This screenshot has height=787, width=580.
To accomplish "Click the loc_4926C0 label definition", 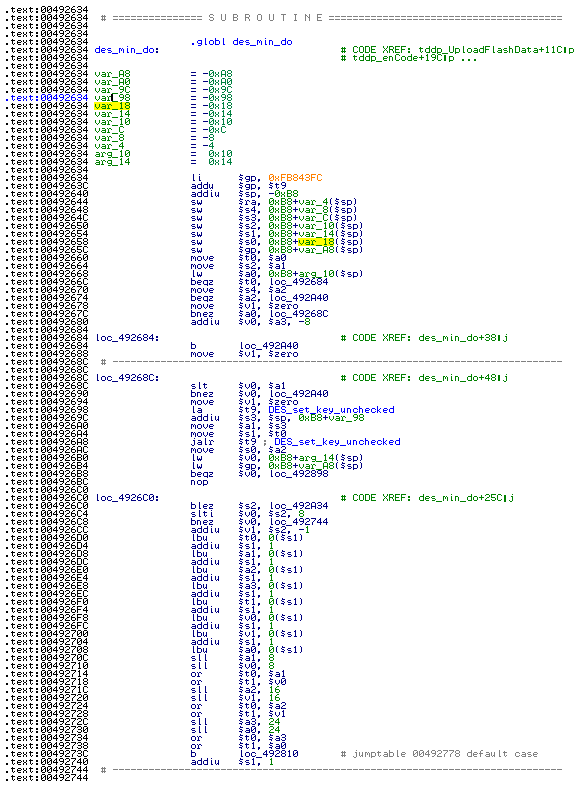I will [127, 498].
